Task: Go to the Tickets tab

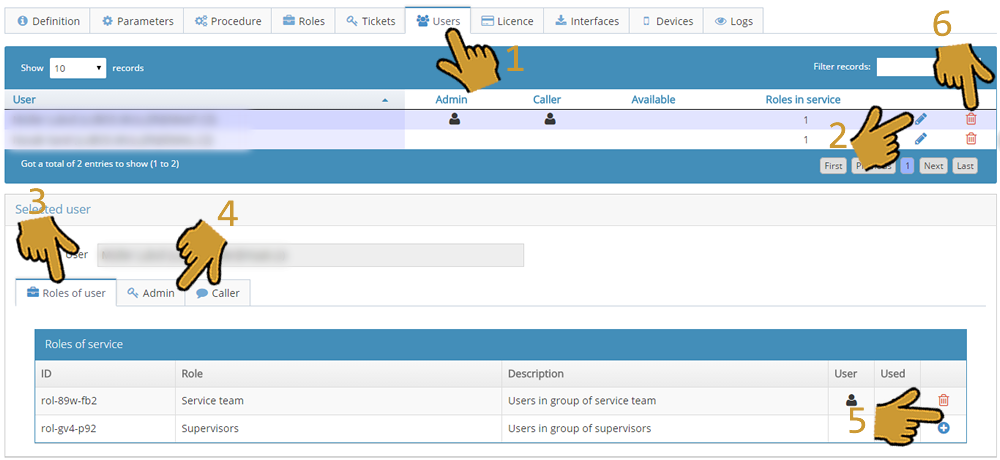Action: pyautogui.click(x=370, y=21)
